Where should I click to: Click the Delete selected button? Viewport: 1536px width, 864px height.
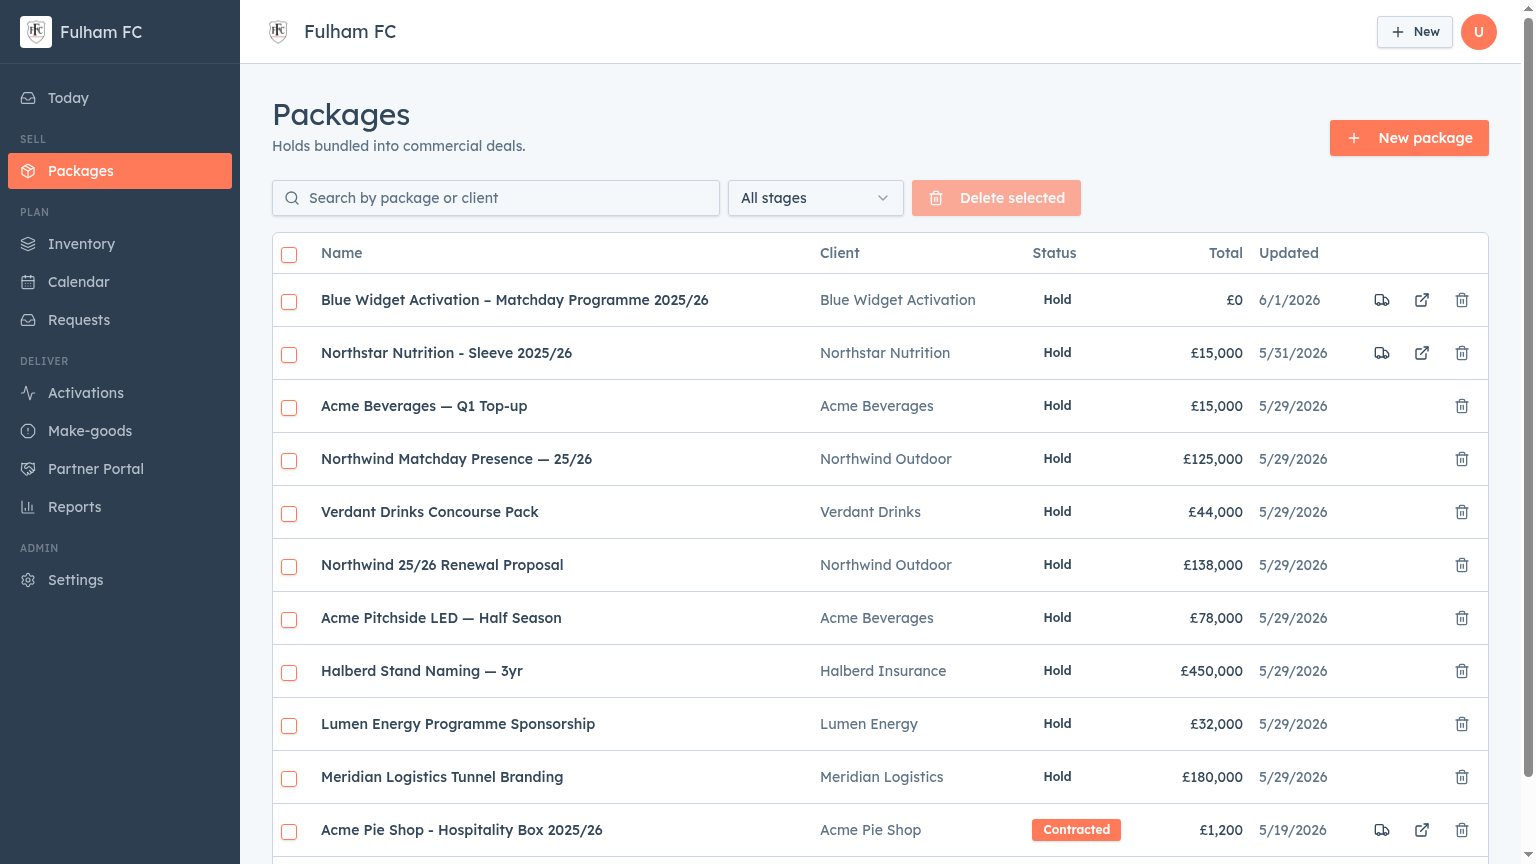pos(996,198)
